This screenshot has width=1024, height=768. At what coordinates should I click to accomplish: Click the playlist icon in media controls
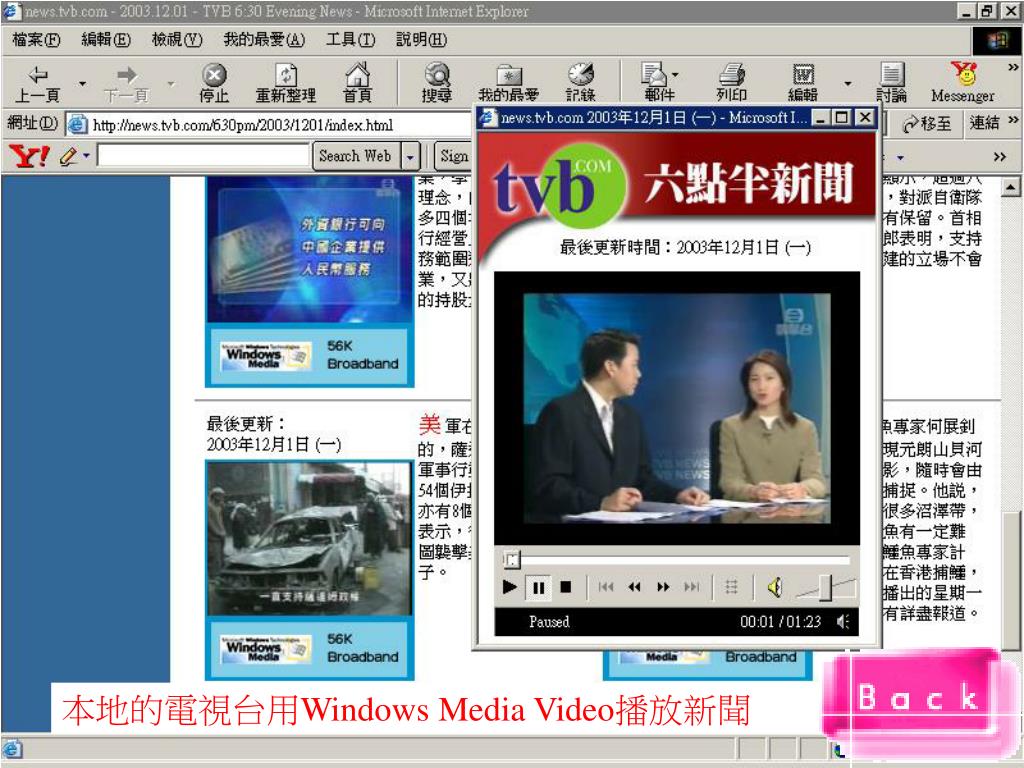pyautogui.click(x=731, y=587)
